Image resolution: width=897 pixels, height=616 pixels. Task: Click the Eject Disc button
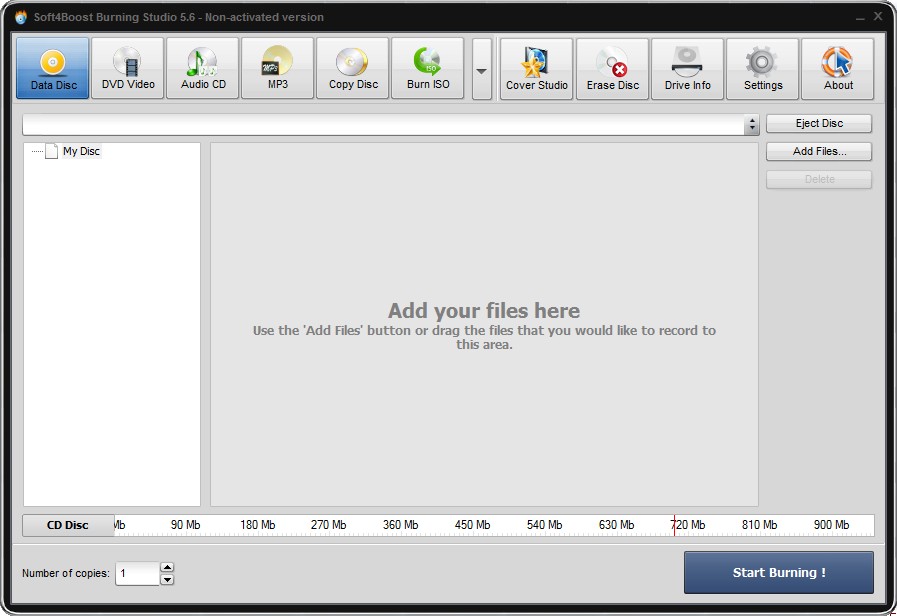coord(819,123)
